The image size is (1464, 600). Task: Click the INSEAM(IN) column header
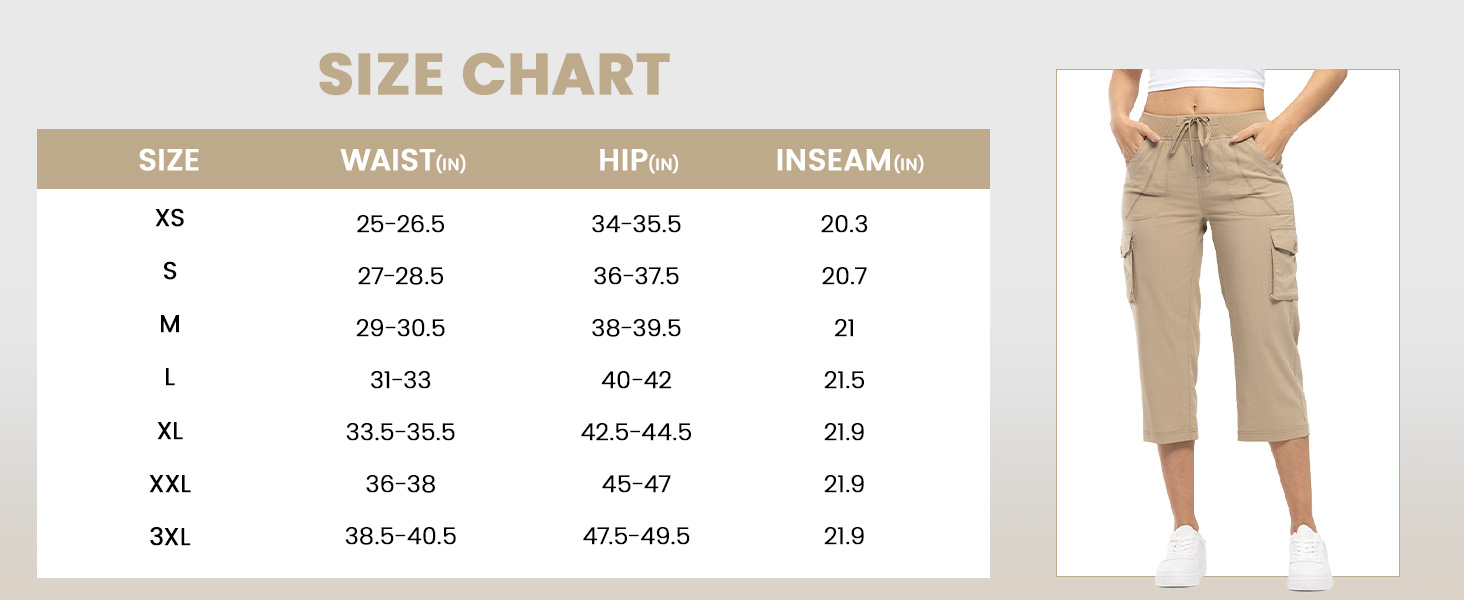pyautogui.click(x=849, y=161)
